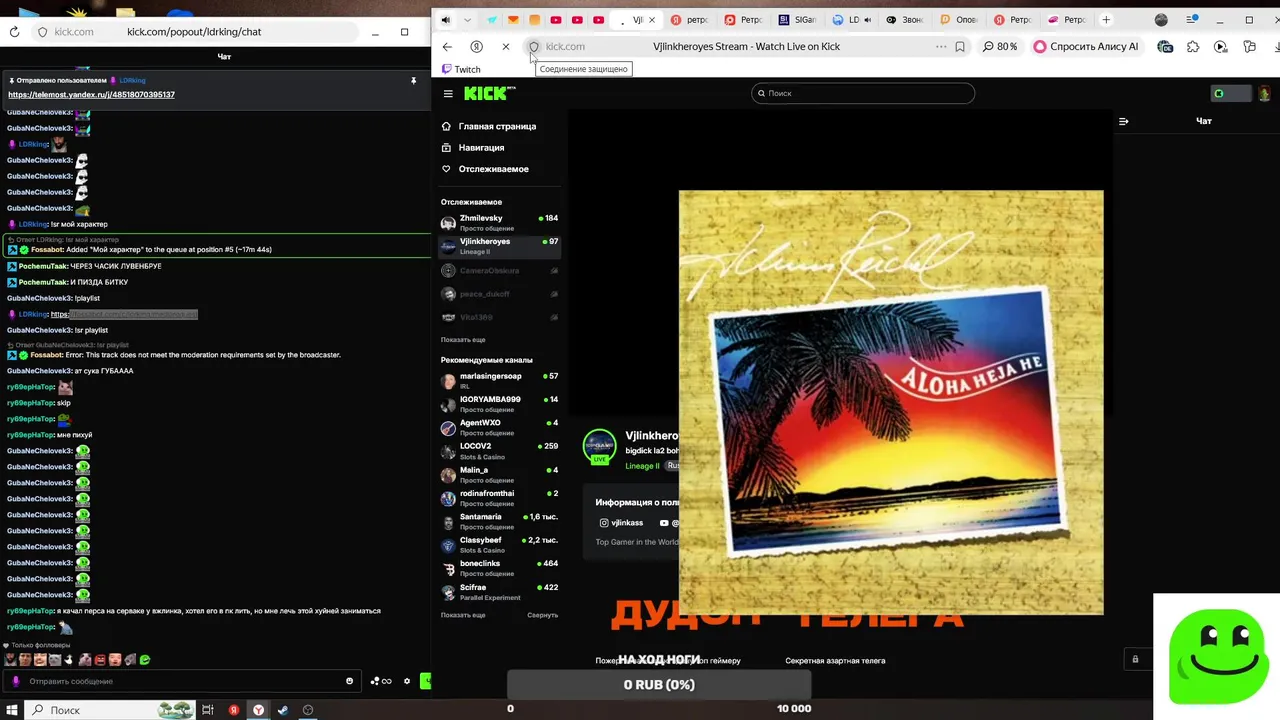Expand recommended channels with bottom 'Показать еще'
This screenshot has width=1280, height=720.
pyautogui.click(x=463, y=615)
